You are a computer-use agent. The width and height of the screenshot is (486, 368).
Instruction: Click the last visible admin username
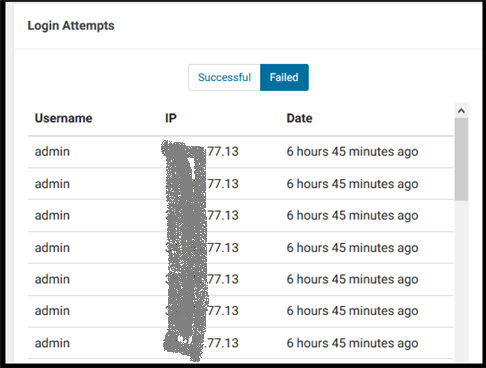tap(52, 343)
